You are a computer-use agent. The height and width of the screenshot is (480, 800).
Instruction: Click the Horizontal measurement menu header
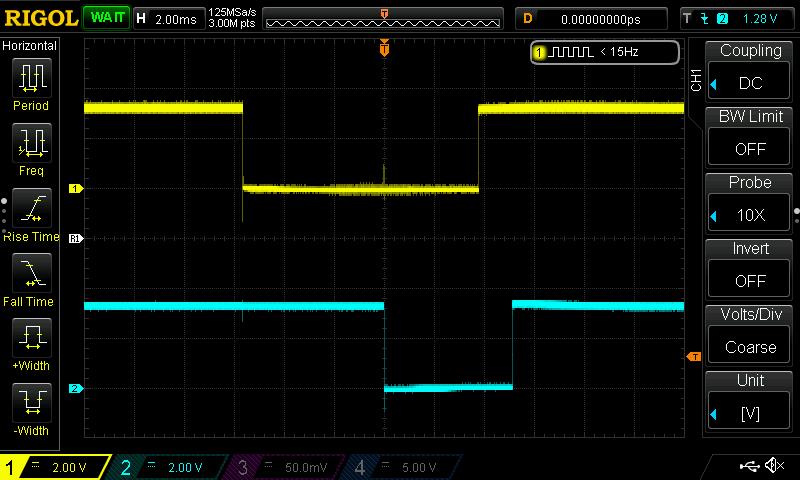pyautogui.click(x=30, y=46)
